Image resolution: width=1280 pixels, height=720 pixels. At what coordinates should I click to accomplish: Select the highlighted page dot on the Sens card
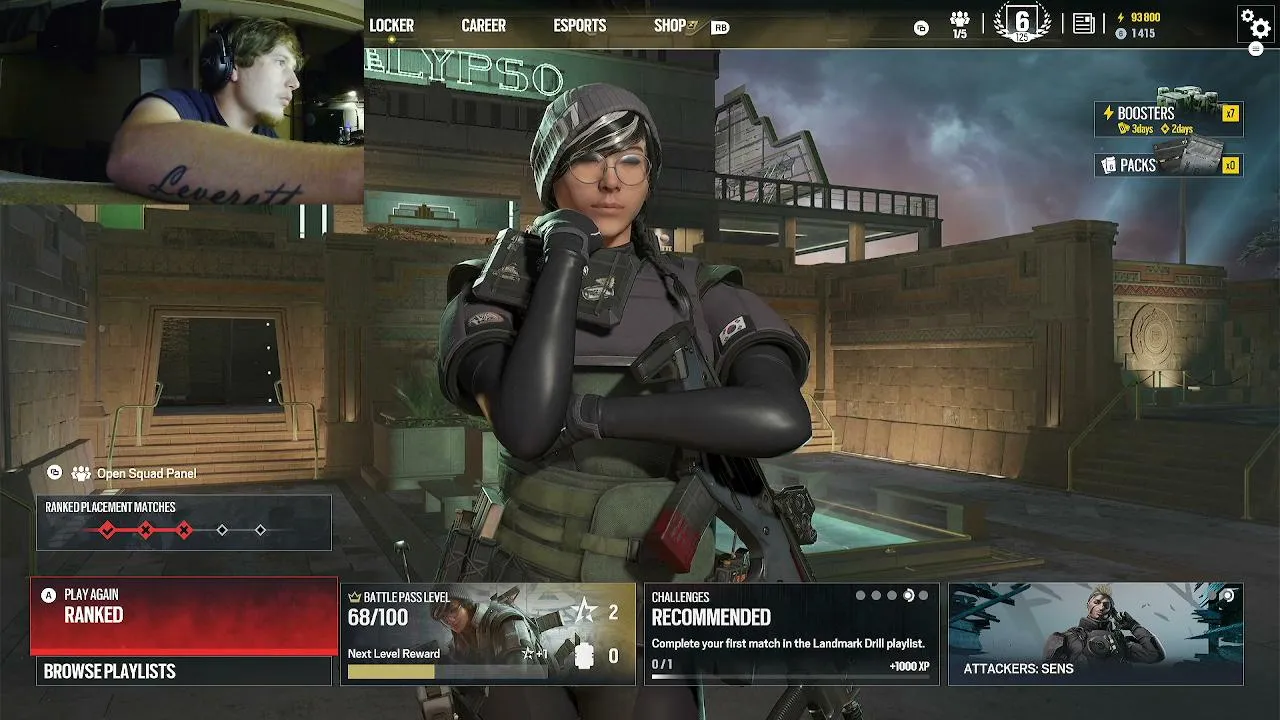1228,596
